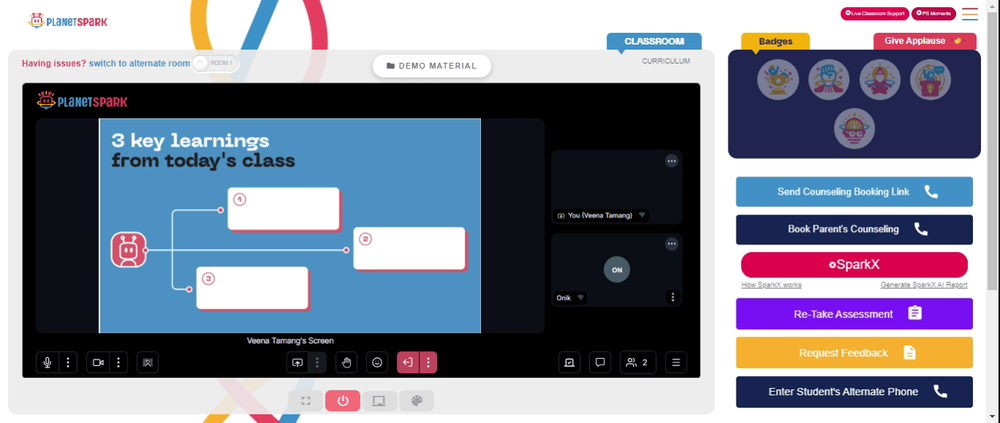Click the fullscreen expand icon below the video
The width and height of the screenshot is (1000, 423).
click(x=305, y=401)
